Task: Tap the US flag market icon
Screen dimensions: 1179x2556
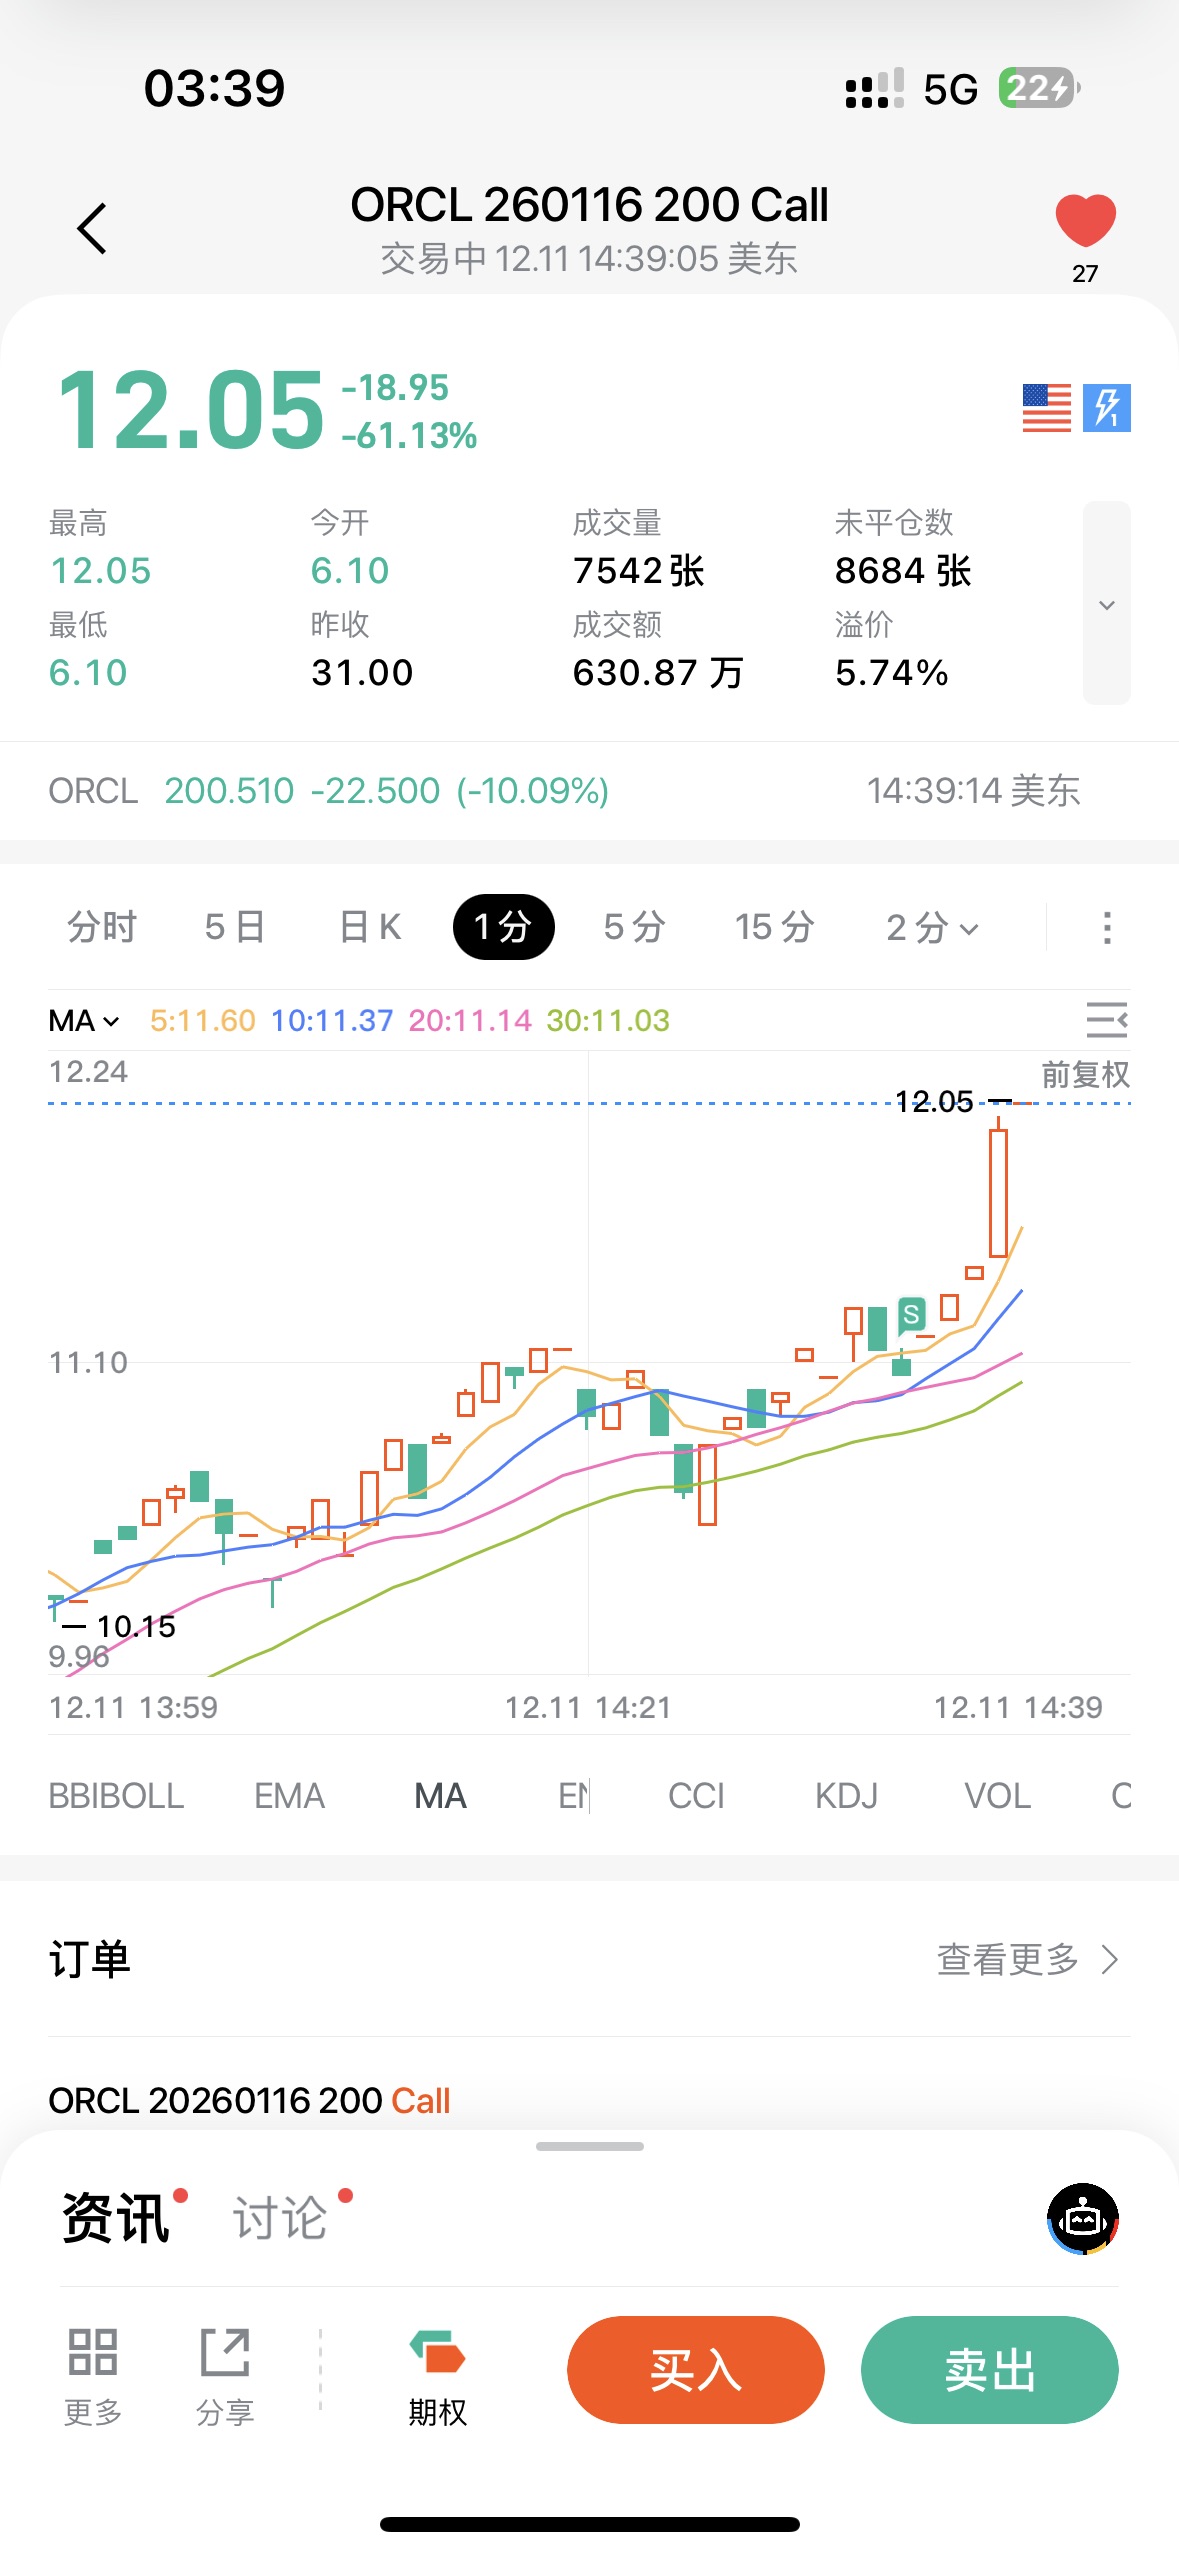Action: tap(1046, 408)
